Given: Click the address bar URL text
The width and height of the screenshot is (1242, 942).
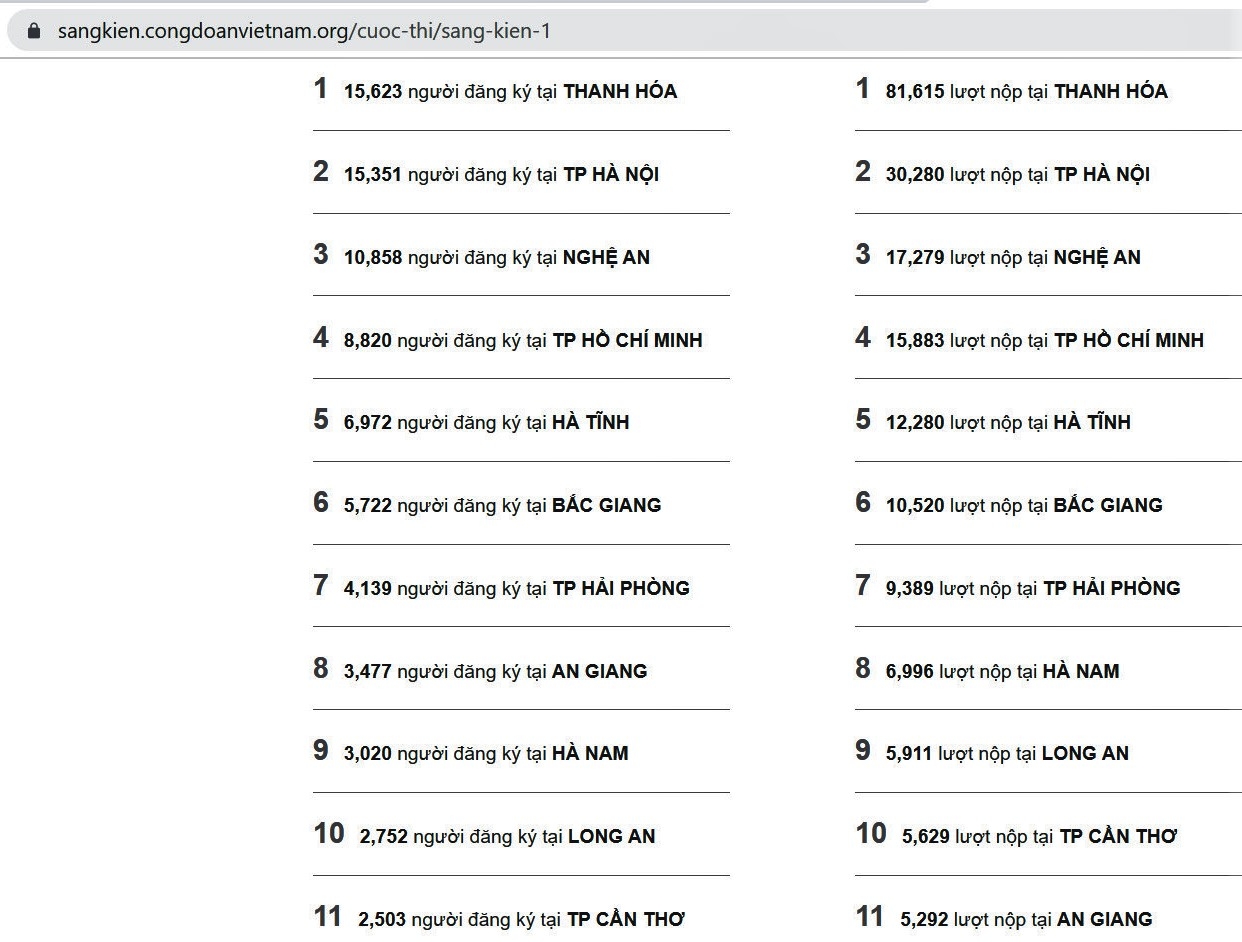Looking at the screenshot, I should tap(304, 31).
